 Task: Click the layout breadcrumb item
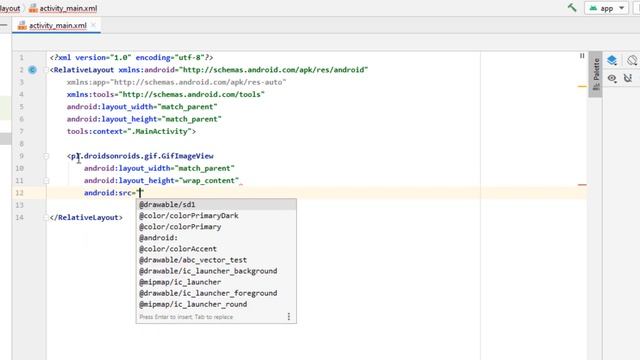(x=10, y=8)
